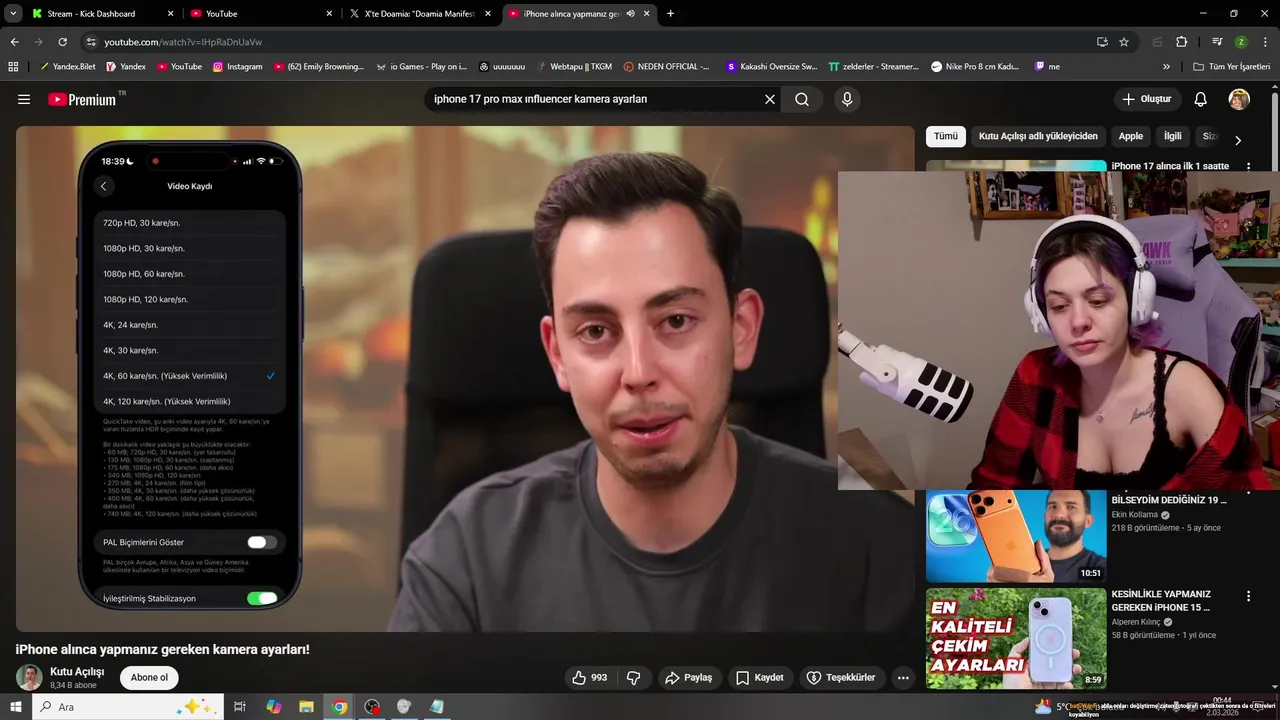Image resolution: width=1280 pixels, height=720 pixels.
Task: Open the EN KALİTELİ ÇEKİM AYARLARI thumbnail
Action: click(x=1016, y=639)
